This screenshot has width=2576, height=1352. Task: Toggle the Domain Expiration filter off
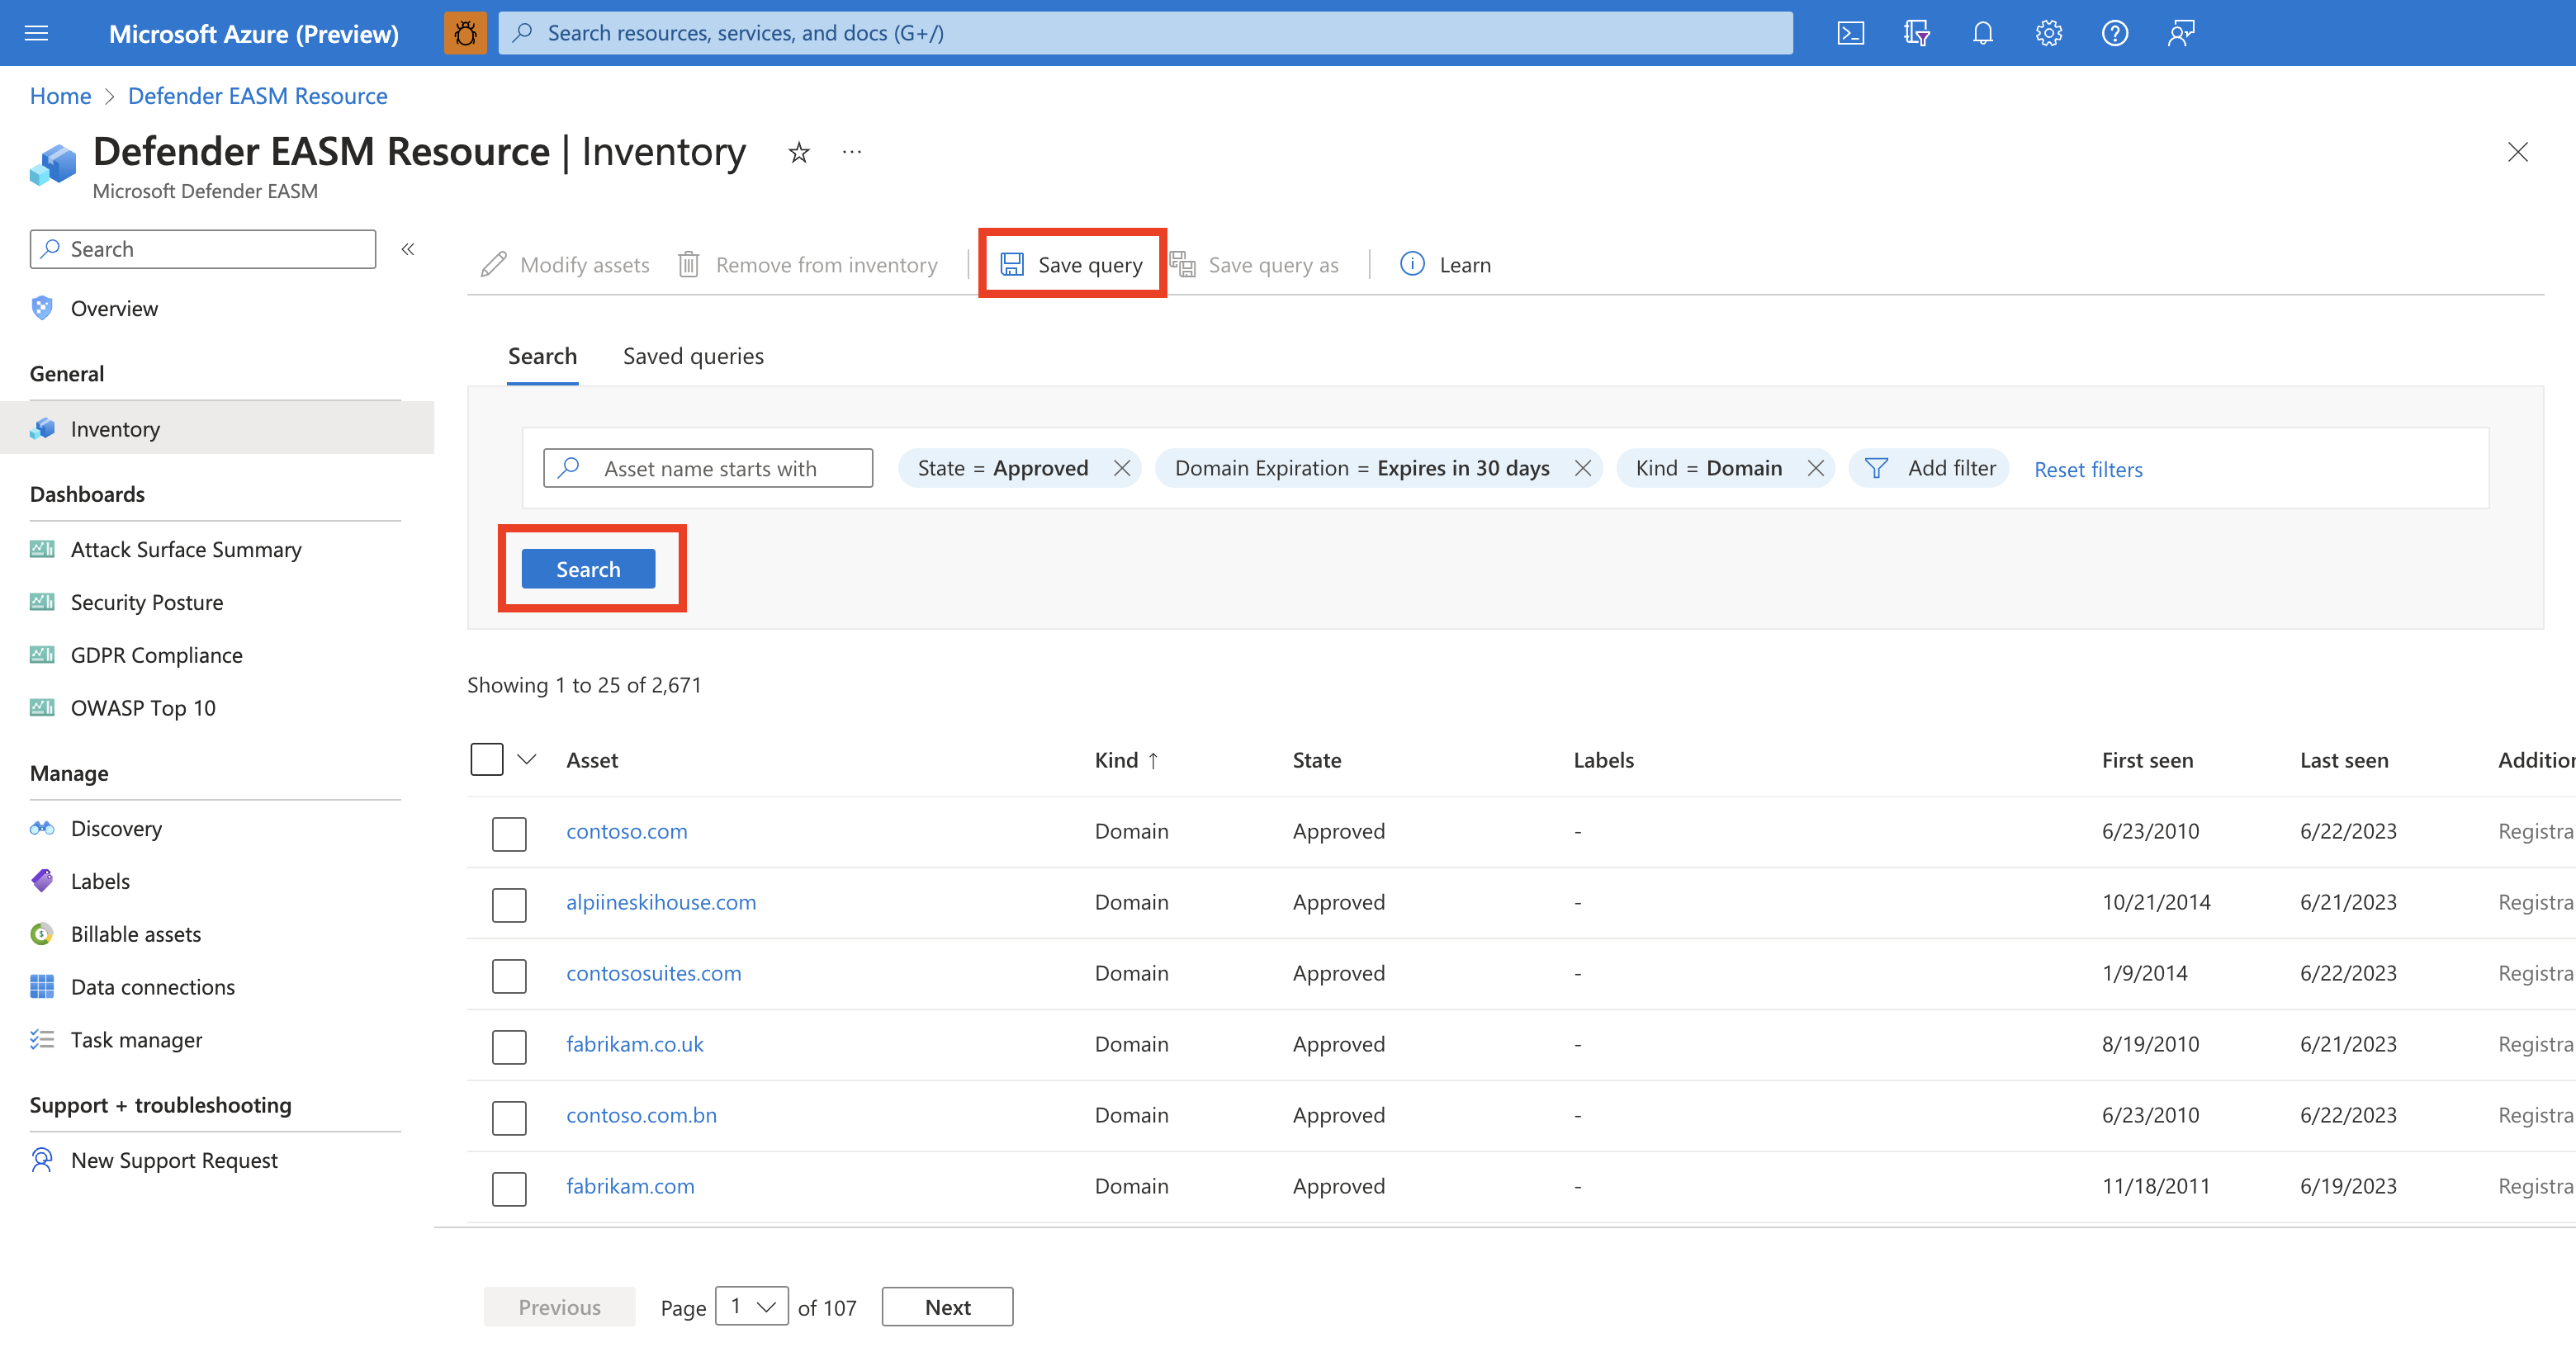click(1581, 468)
